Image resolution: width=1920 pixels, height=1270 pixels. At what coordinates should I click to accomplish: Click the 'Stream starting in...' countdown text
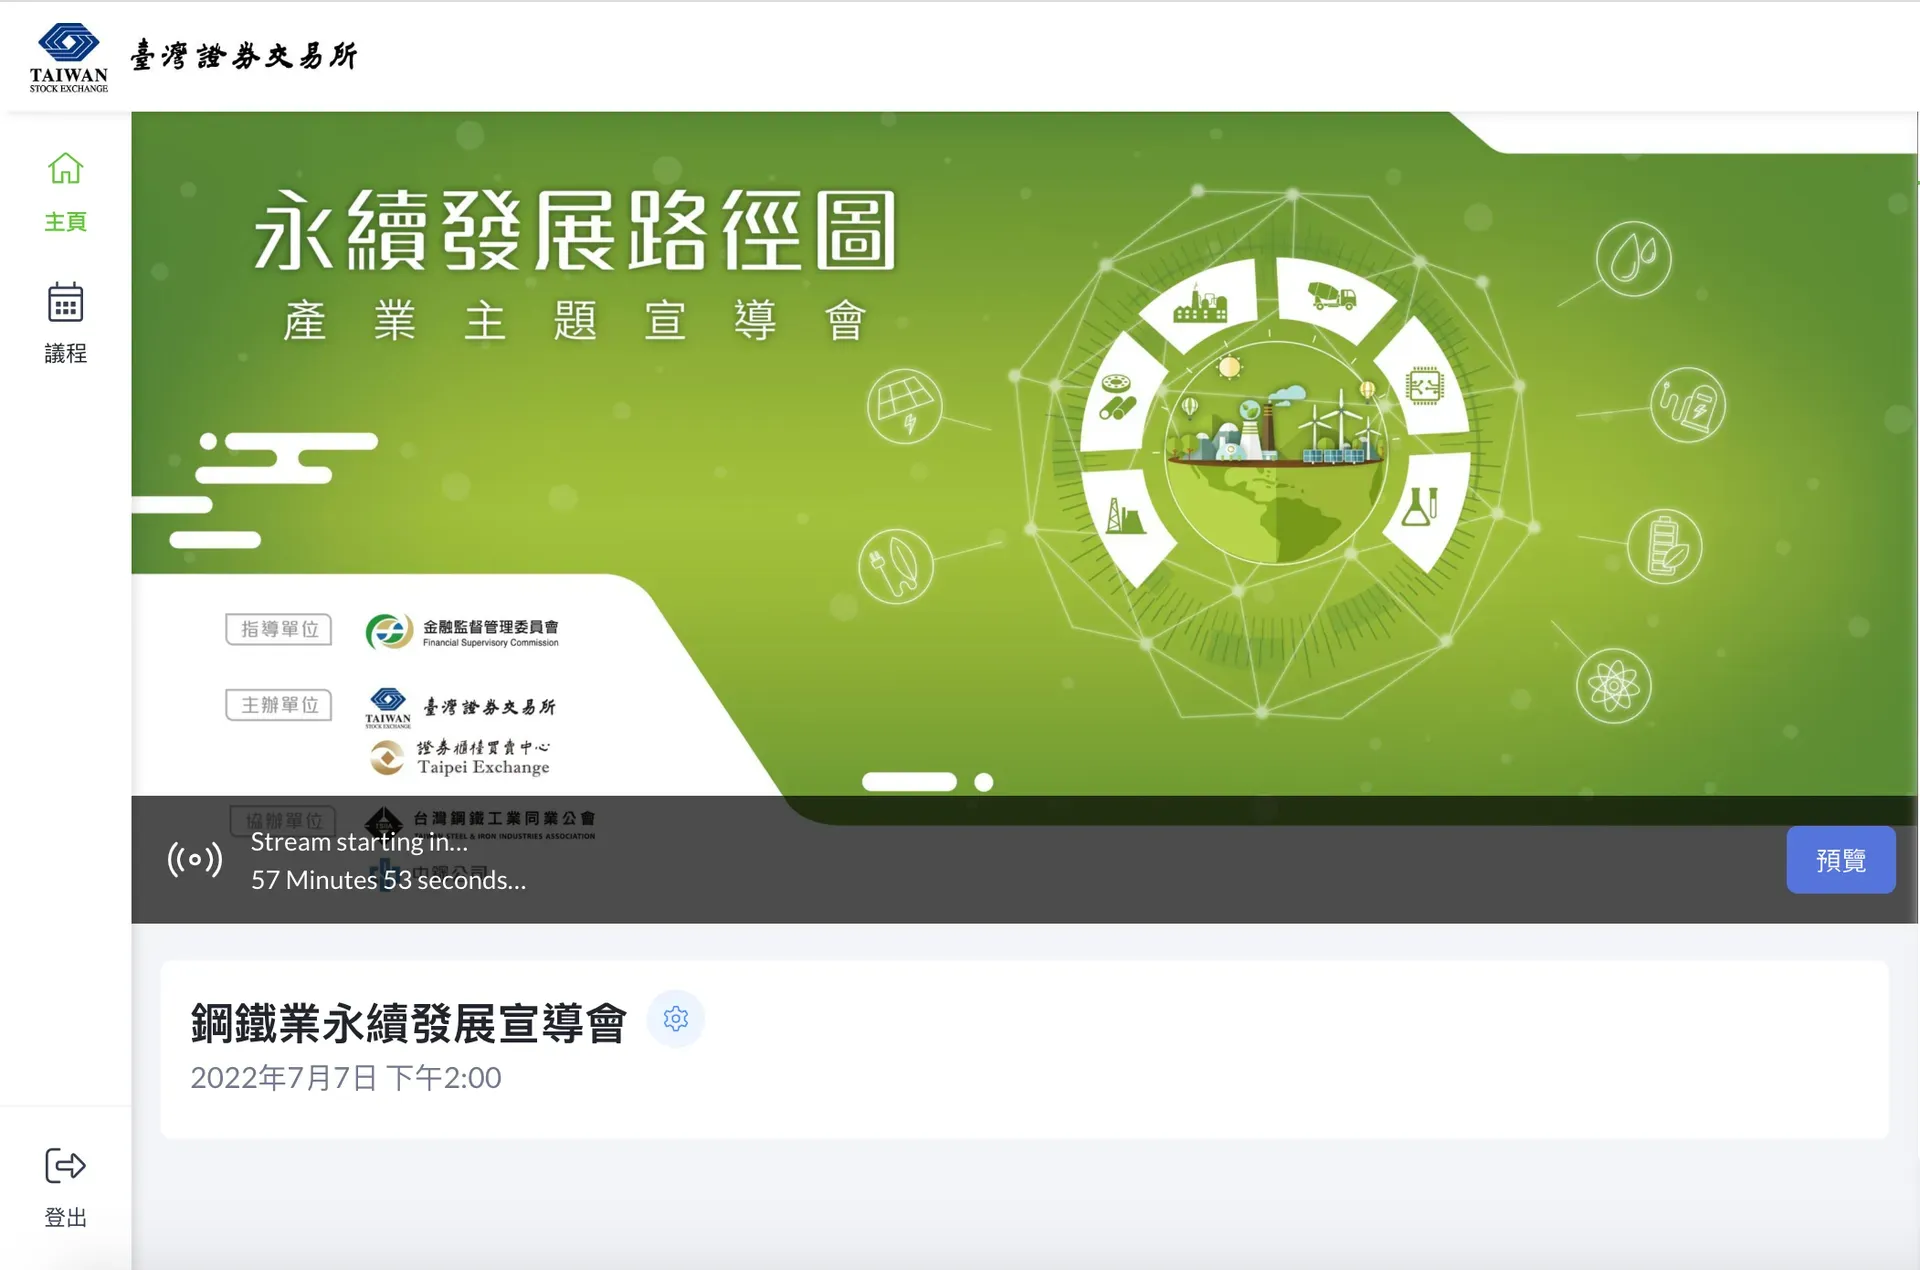click(359, 842)
